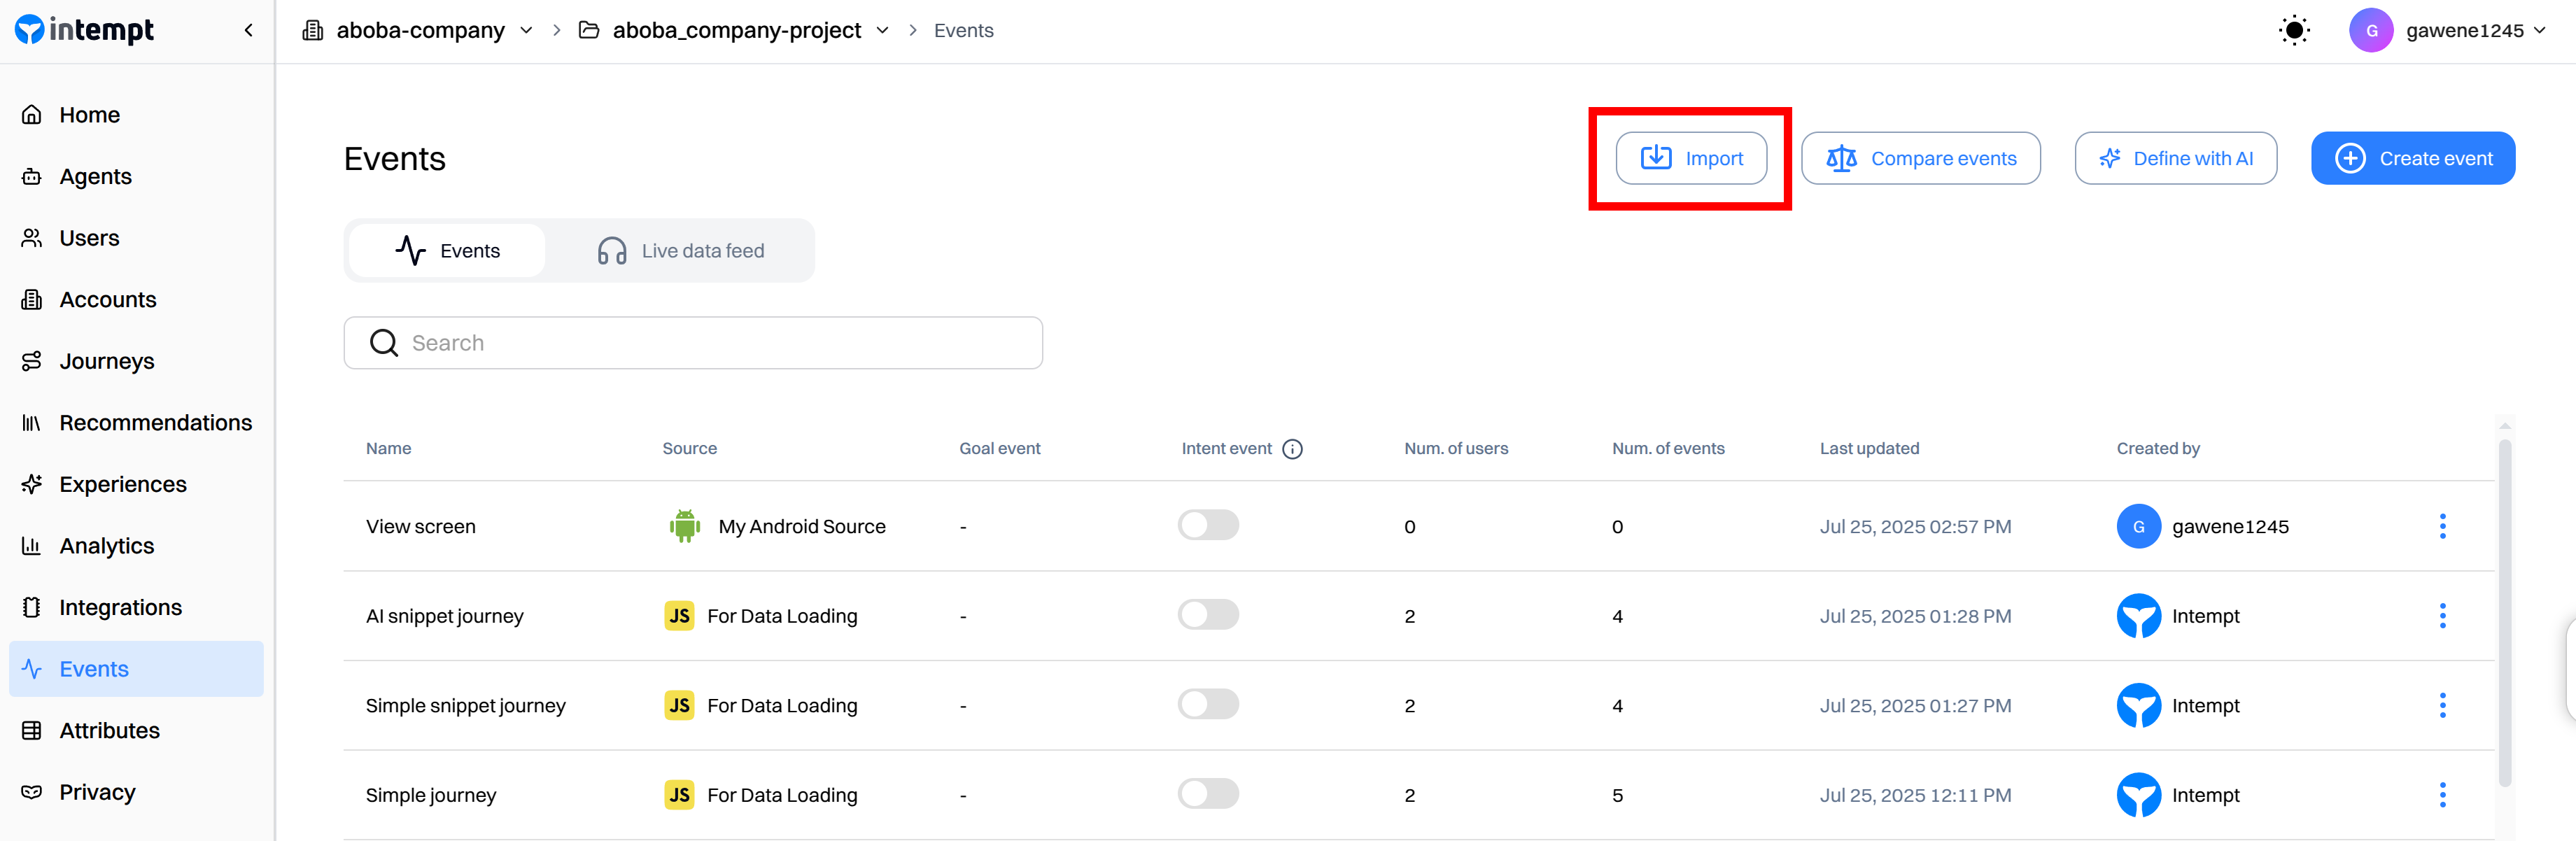2576x841 pixels.
Task: Click the Intempt logo
Action: [x=85, y=31]
